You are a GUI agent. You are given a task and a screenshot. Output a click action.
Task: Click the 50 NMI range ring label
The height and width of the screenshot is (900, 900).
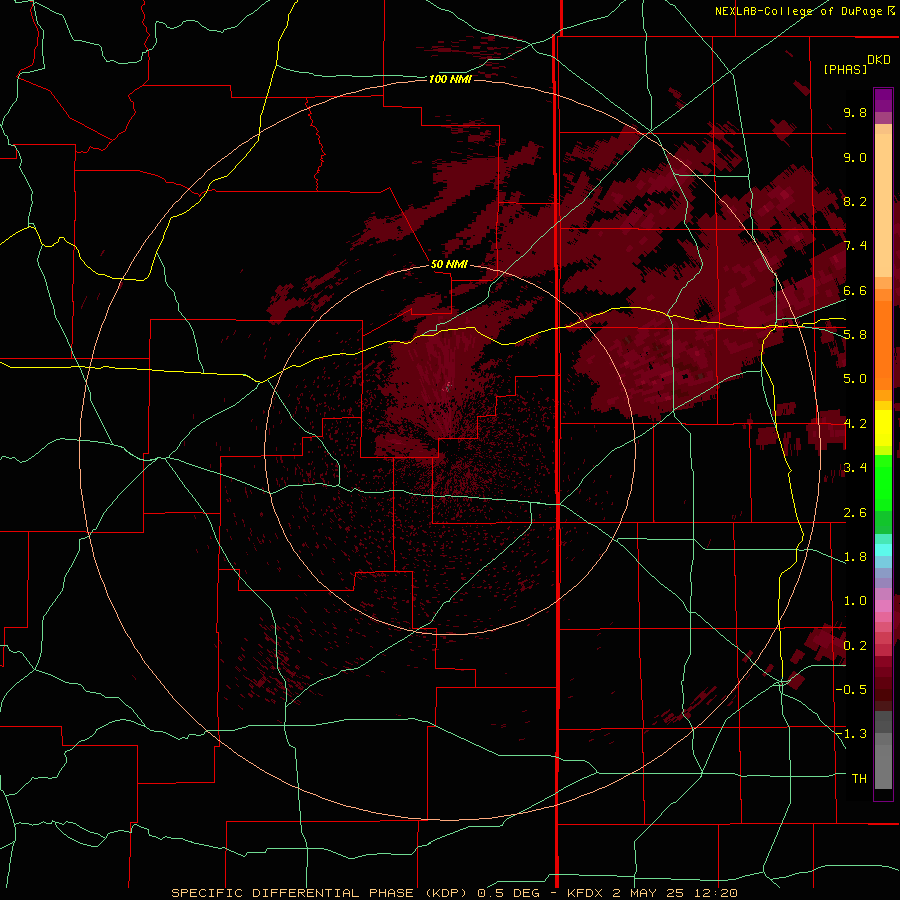[x=449, y=264]
